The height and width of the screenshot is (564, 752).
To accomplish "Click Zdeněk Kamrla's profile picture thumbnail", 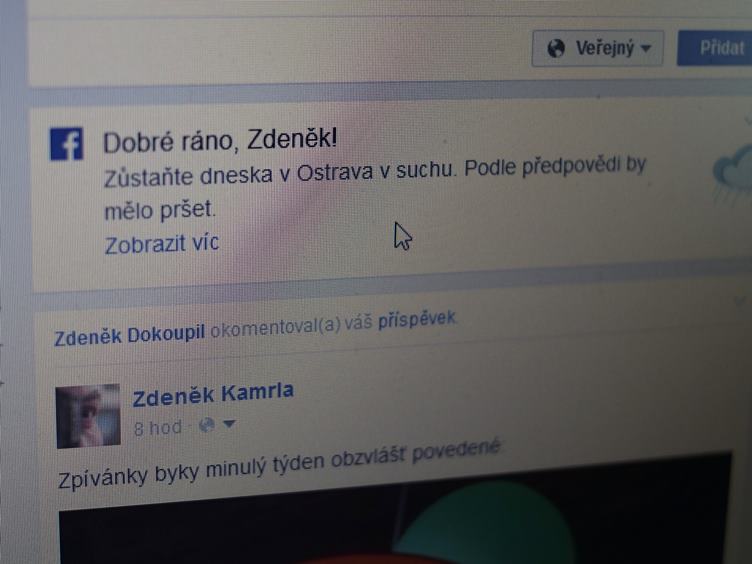I will pos(88,416).
